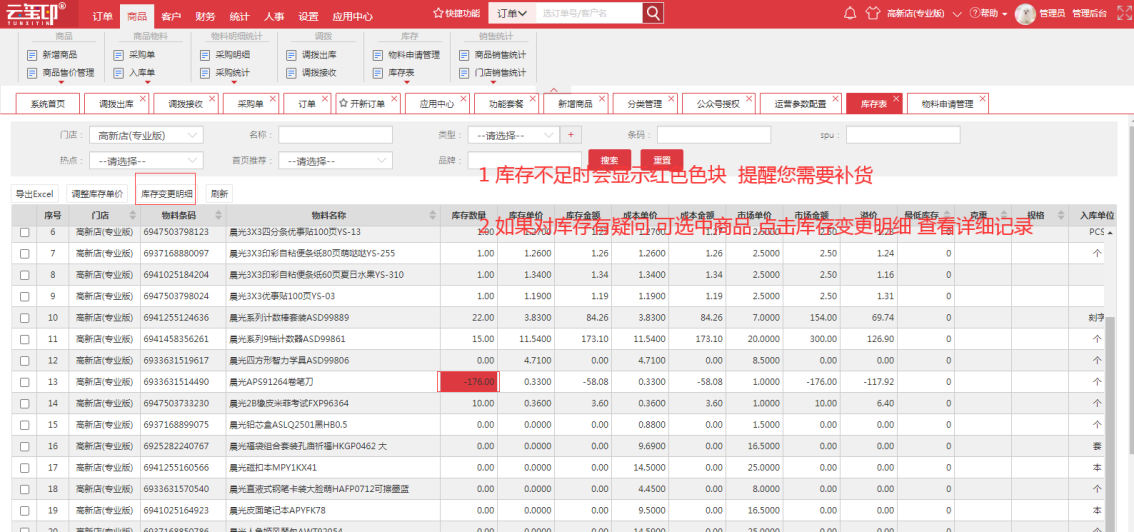Click the red -176.00 stock cell
Image resolution: width=1134 pixels, height=532 pixels.
click(469, 382)
